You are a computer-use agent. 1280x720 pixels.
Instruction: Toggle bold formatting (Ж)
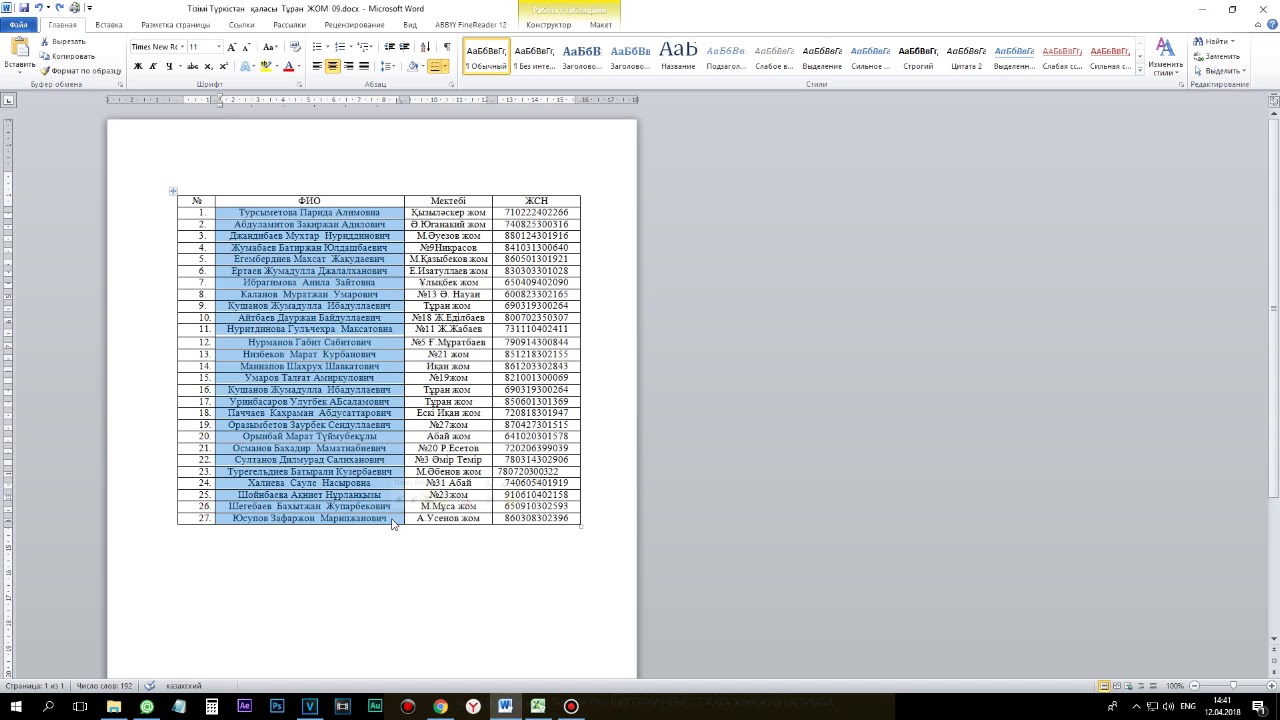tap(138, 66)
